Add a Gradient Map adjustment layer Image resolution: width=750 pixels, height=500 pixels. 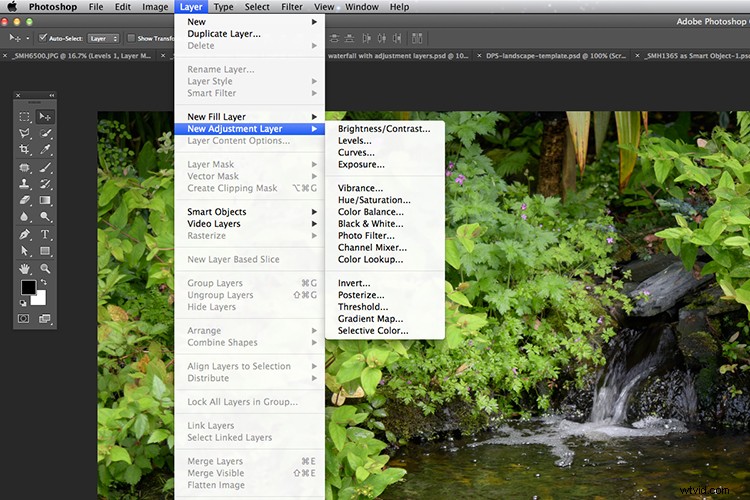pyautogui.click(x=385, y=319)
